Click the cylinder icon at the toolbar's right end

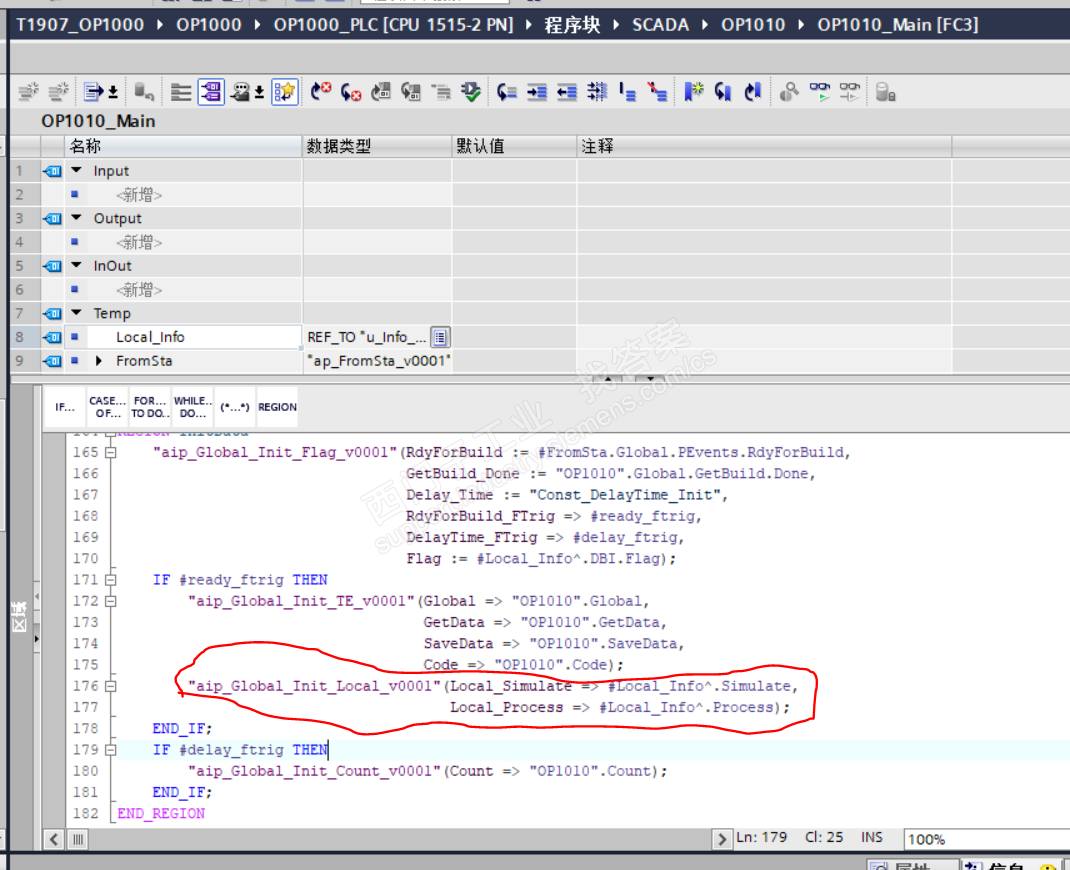click(885, 93)
